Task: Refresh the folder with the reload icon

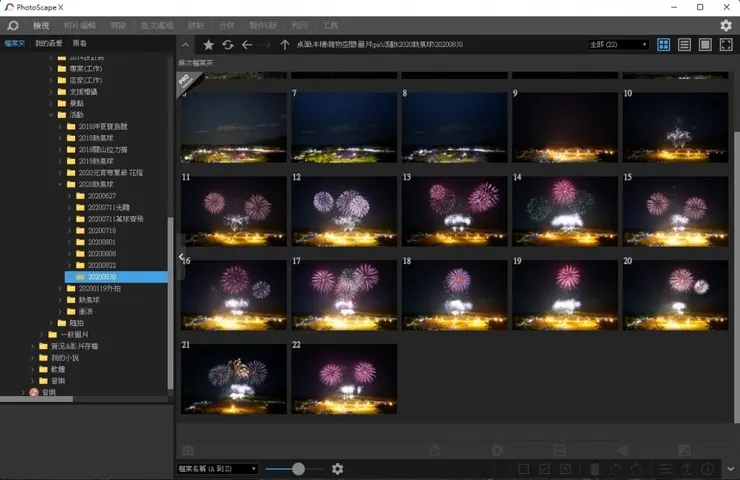Action: pos(228,45)
